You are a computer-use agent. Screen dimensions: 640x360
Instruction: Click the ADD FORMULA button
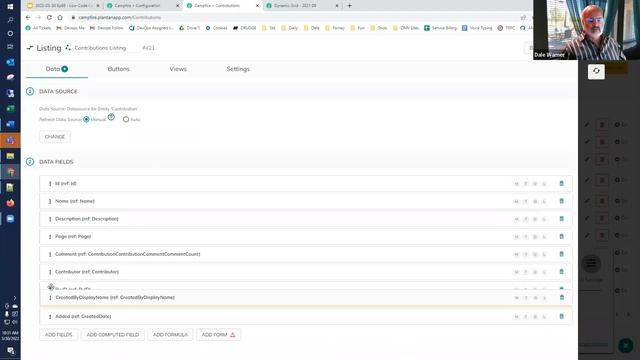[x=170, y=335]
